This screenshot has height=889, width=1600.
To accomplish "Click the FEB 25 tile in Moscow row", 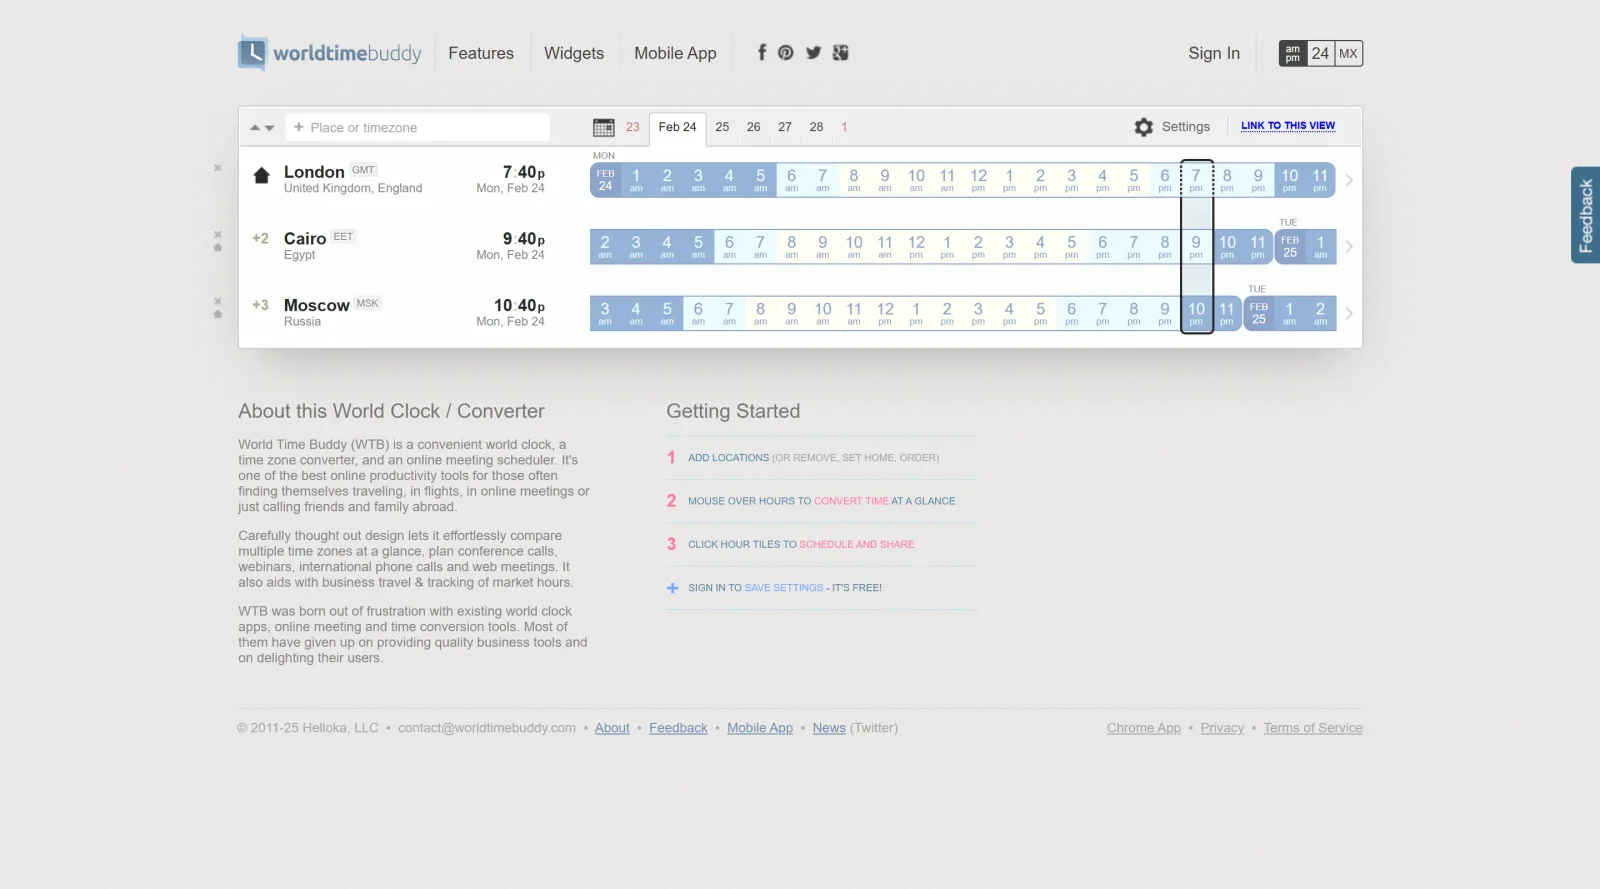I will tap(1259, 313).
